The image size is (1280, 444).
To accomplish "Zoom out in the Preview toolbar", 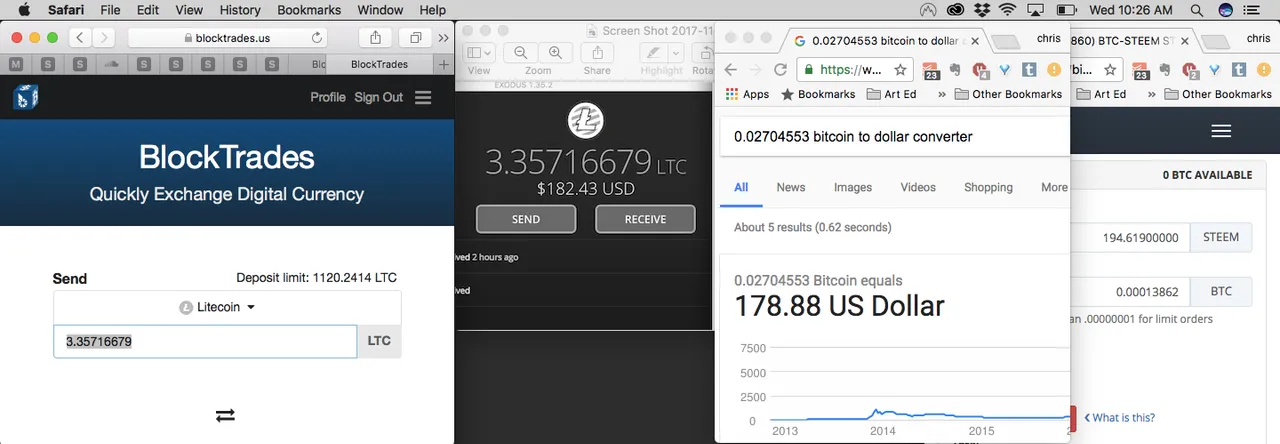I will point(521,53).
